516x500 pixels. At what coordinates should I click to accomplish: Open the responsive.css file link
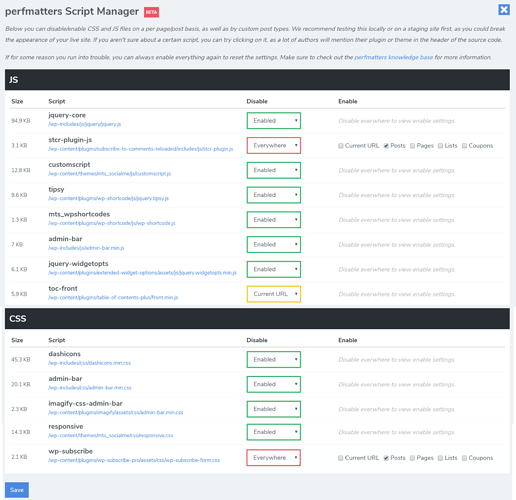click(111, 435)
